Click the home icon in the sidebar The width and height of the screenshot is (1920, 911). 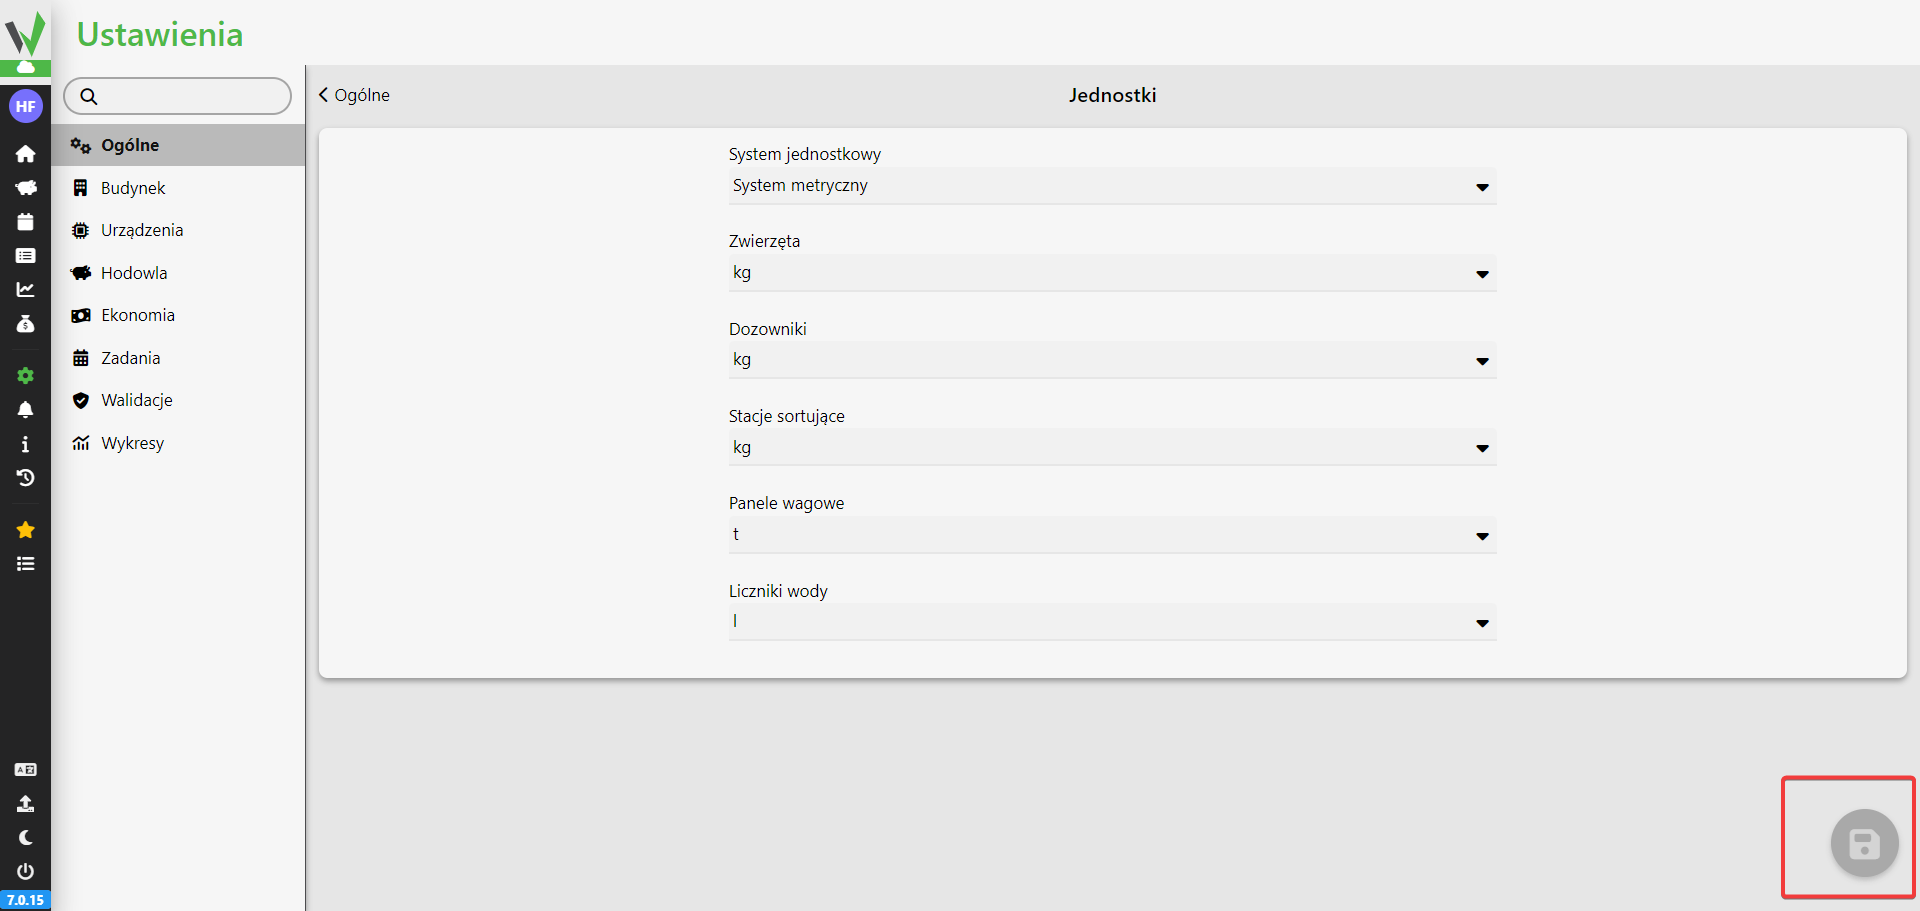pyautogui.click(x=25, y=154)
